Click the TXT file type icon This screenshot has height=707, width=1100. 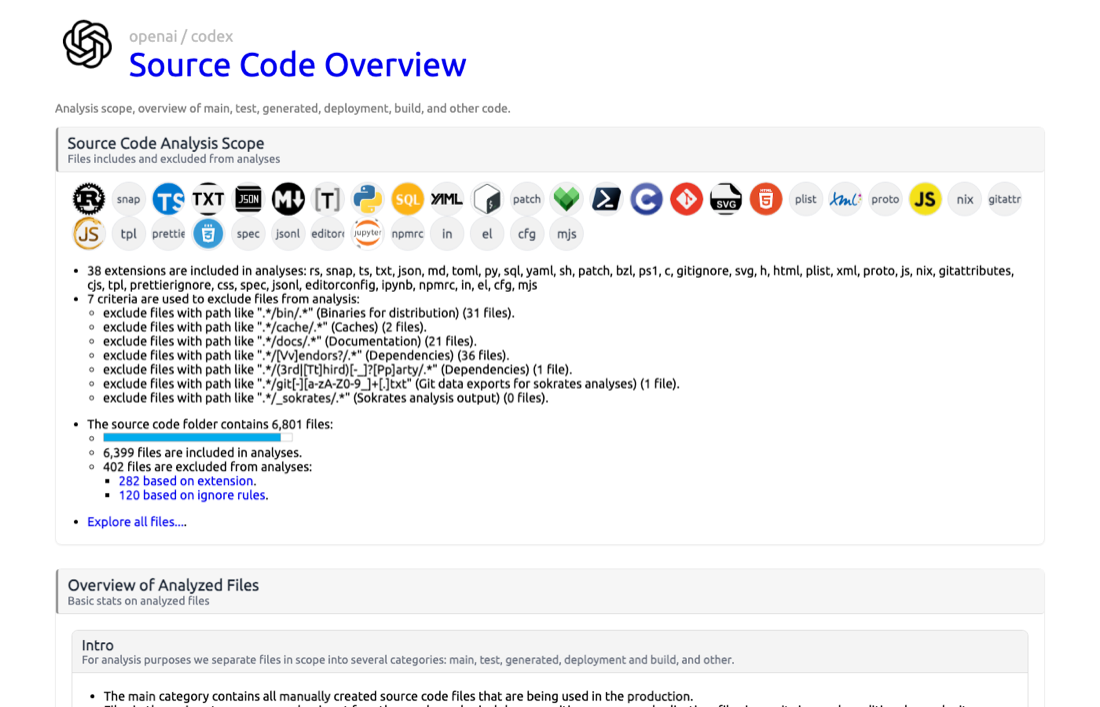pyautogui.click(x=208, y=199)
